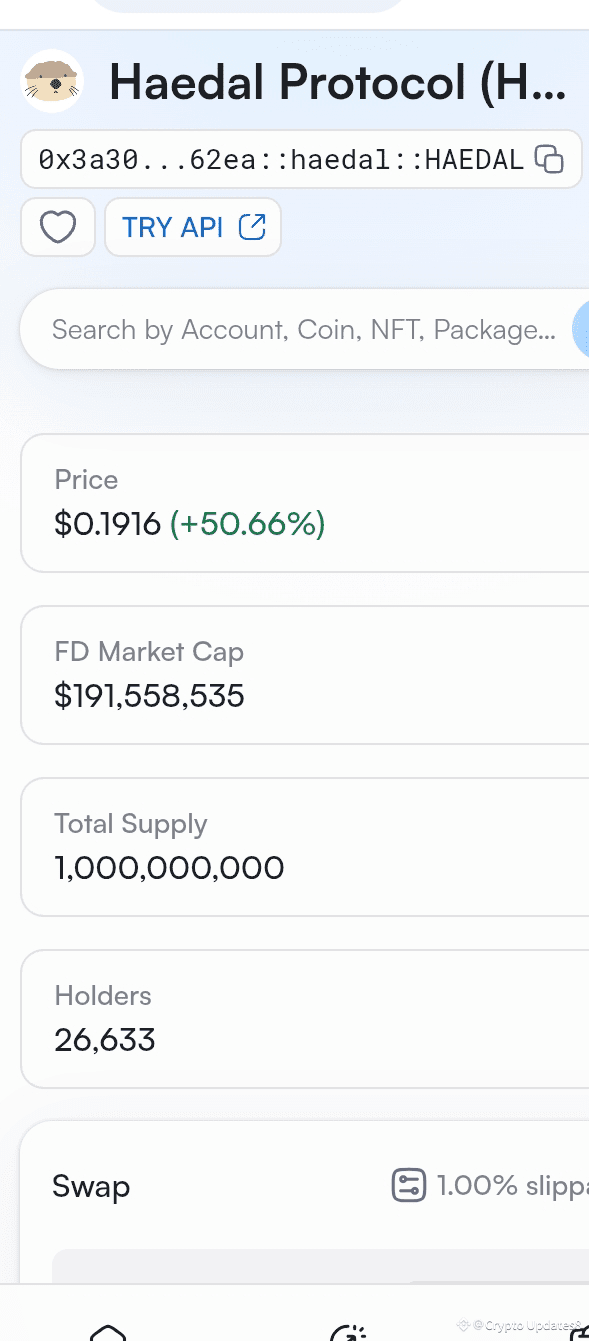This screenshot has width=589, height=1341.
Task: Select the Total Supply card
Action: tap(305, 847)
